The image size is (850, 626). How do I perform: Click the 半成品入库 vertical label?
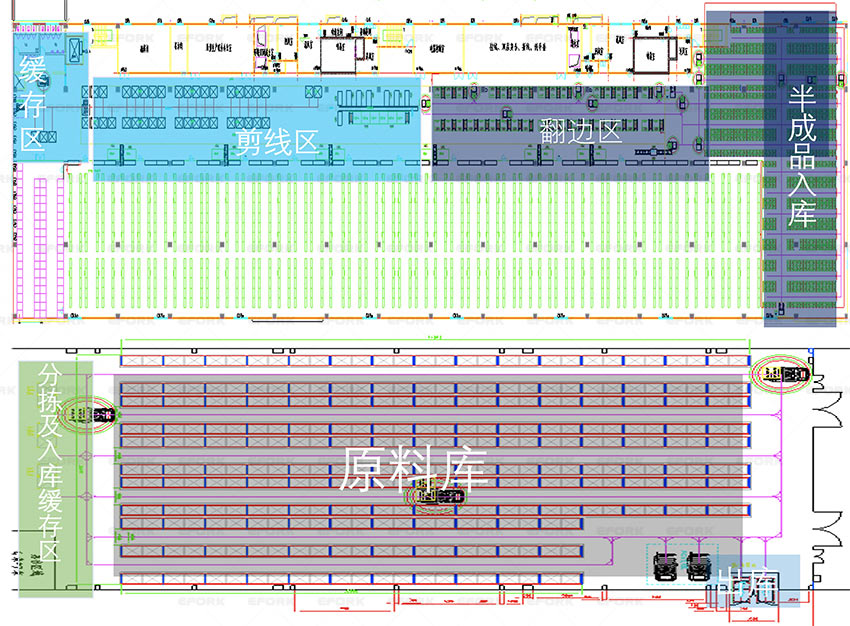coord(800,155)
